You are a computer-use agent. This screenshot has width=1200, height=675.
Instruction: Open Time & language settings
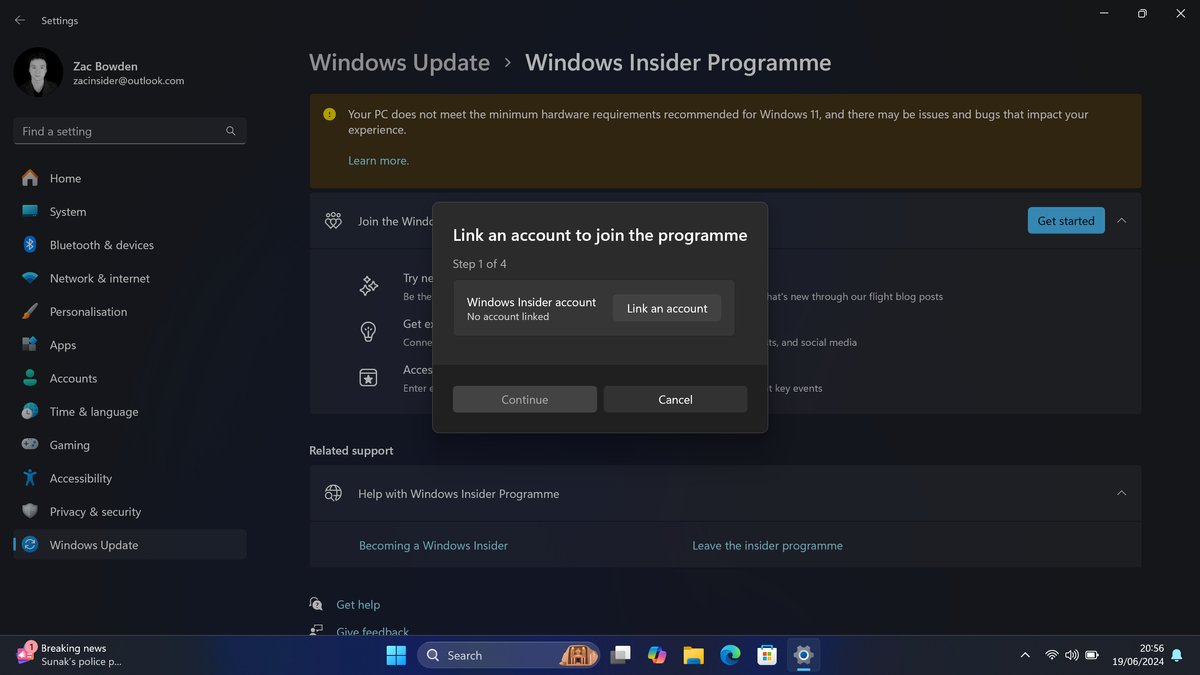click(130, 411)
